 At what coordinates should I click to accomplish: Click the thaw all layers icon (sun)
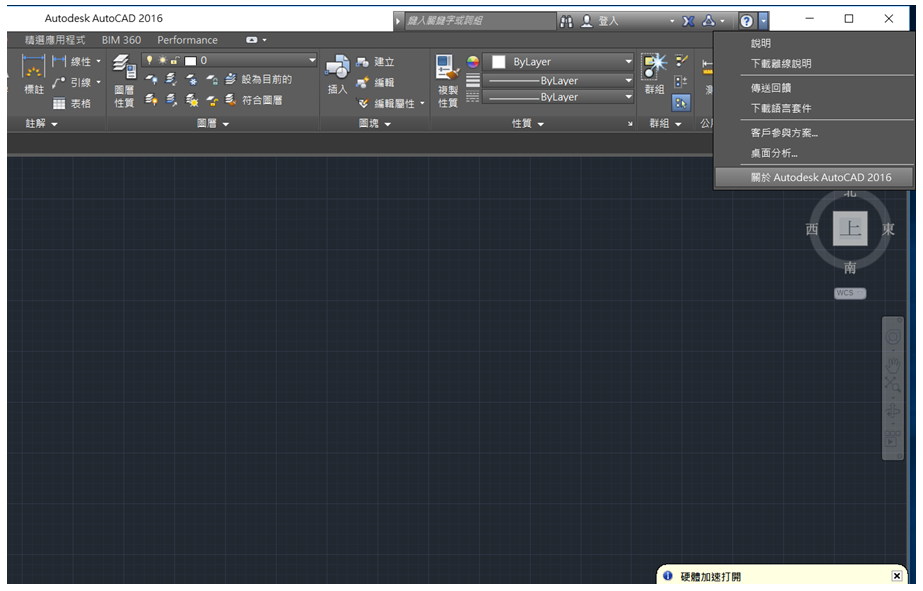point(191,100)
